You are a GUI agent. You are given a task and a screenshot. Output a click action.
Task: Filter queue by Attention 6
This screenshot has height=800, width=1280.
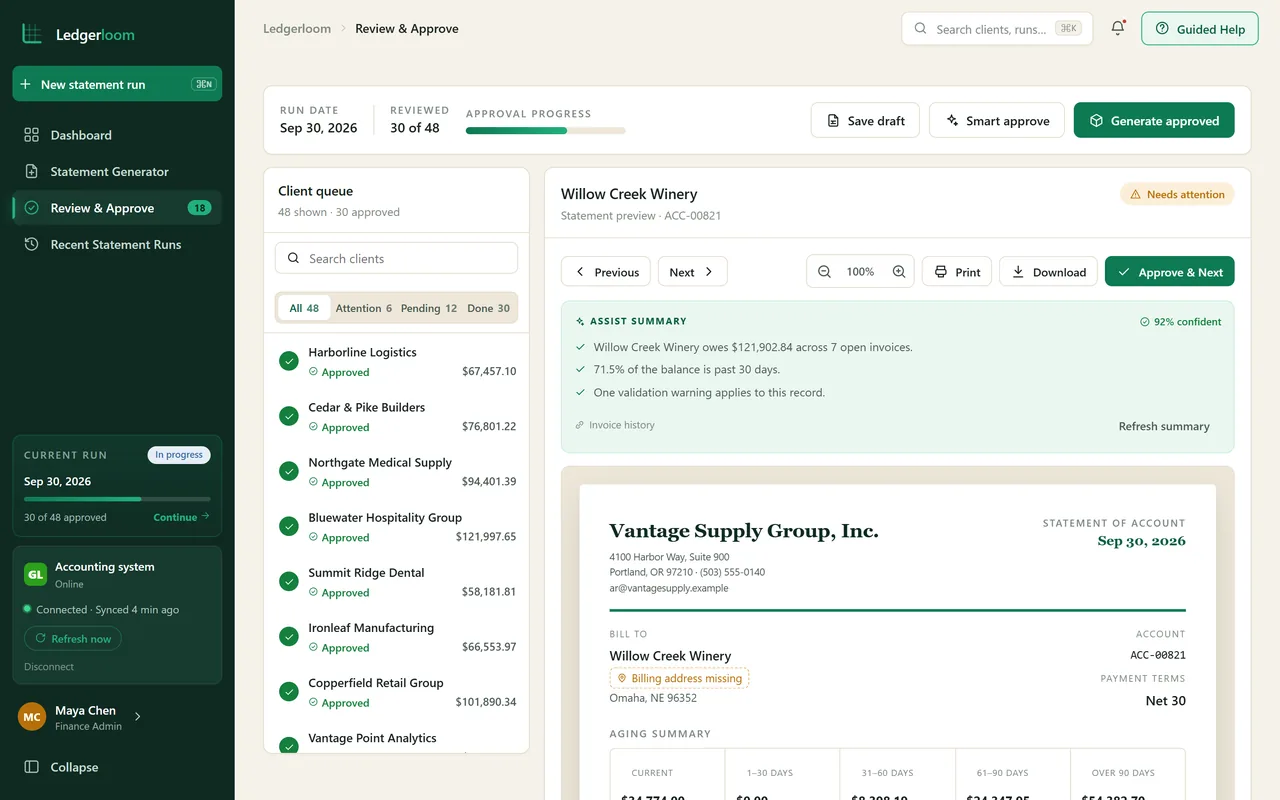click(364, 308)
